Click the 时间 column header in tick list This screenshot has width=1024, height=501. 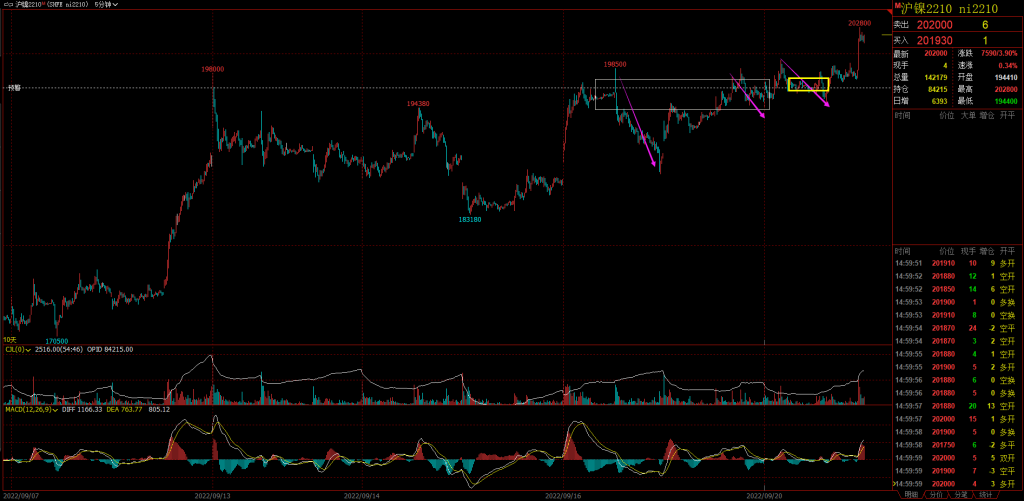[x=902, y=251]
